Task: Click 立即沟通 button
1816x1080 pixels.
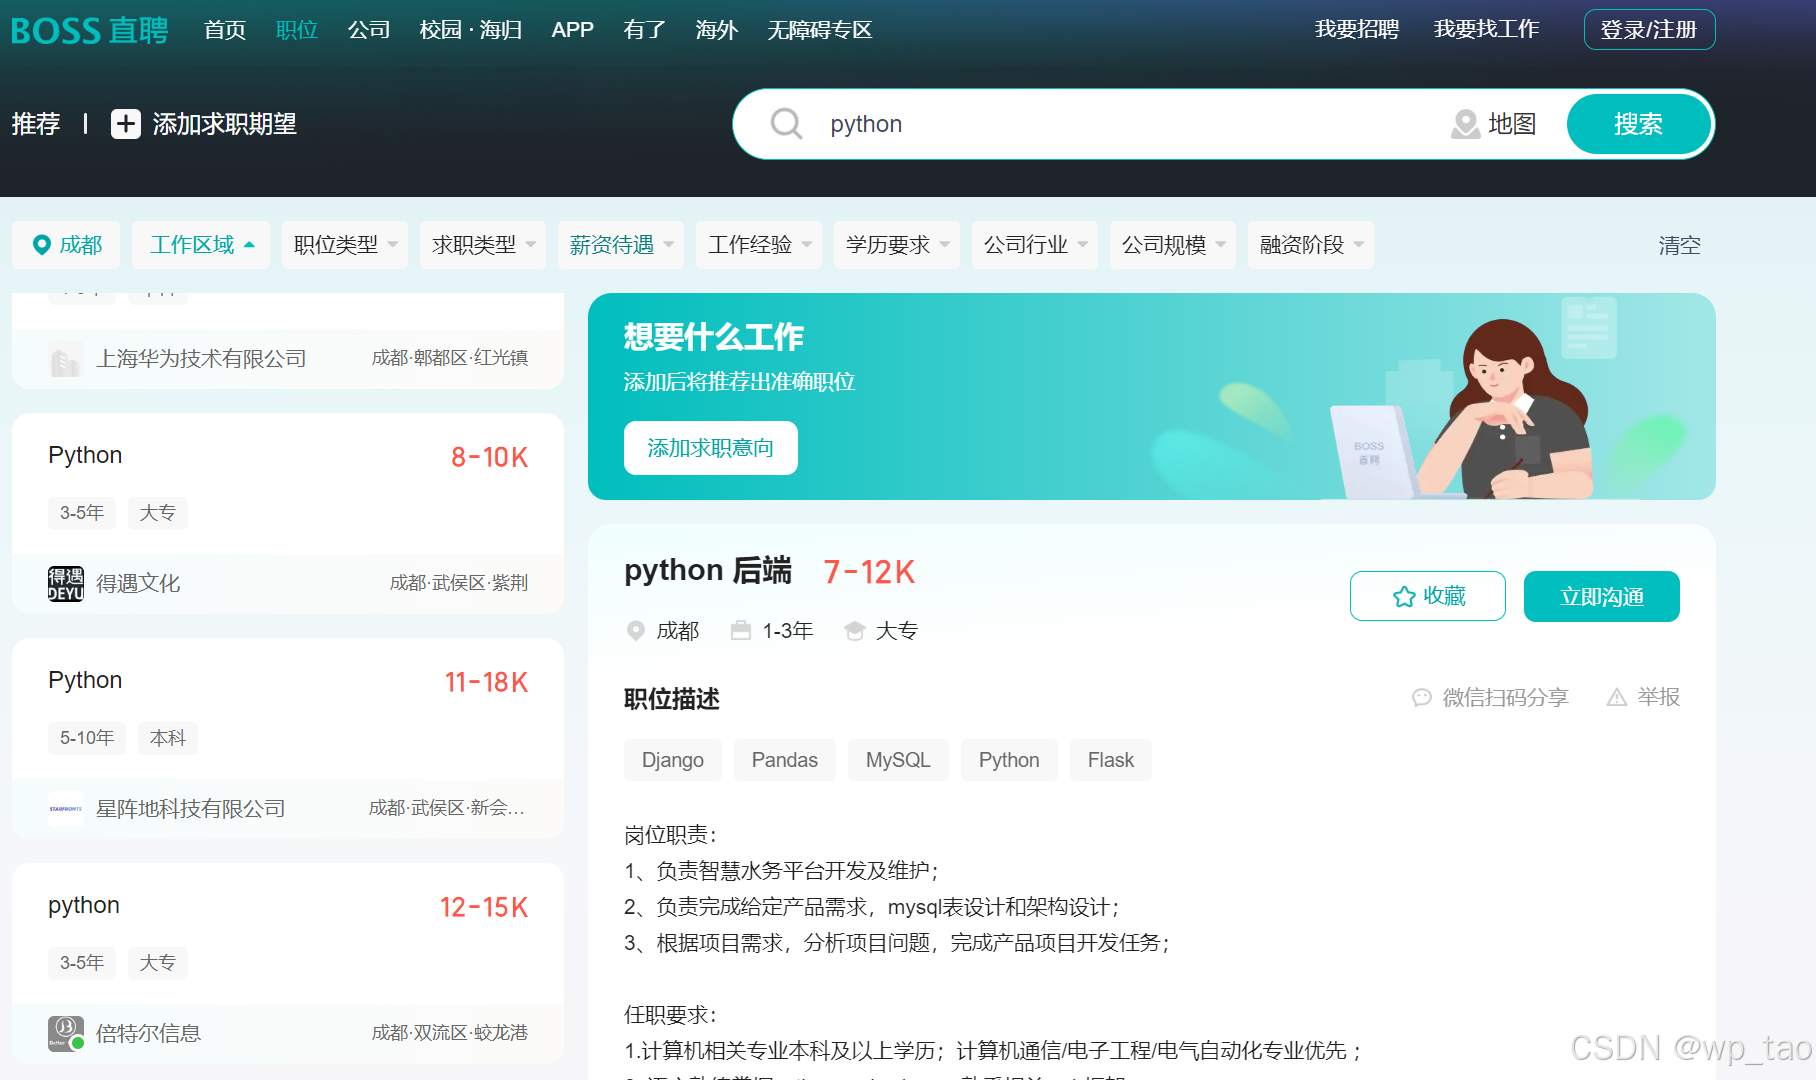Action: click(x=1602, y=597)
